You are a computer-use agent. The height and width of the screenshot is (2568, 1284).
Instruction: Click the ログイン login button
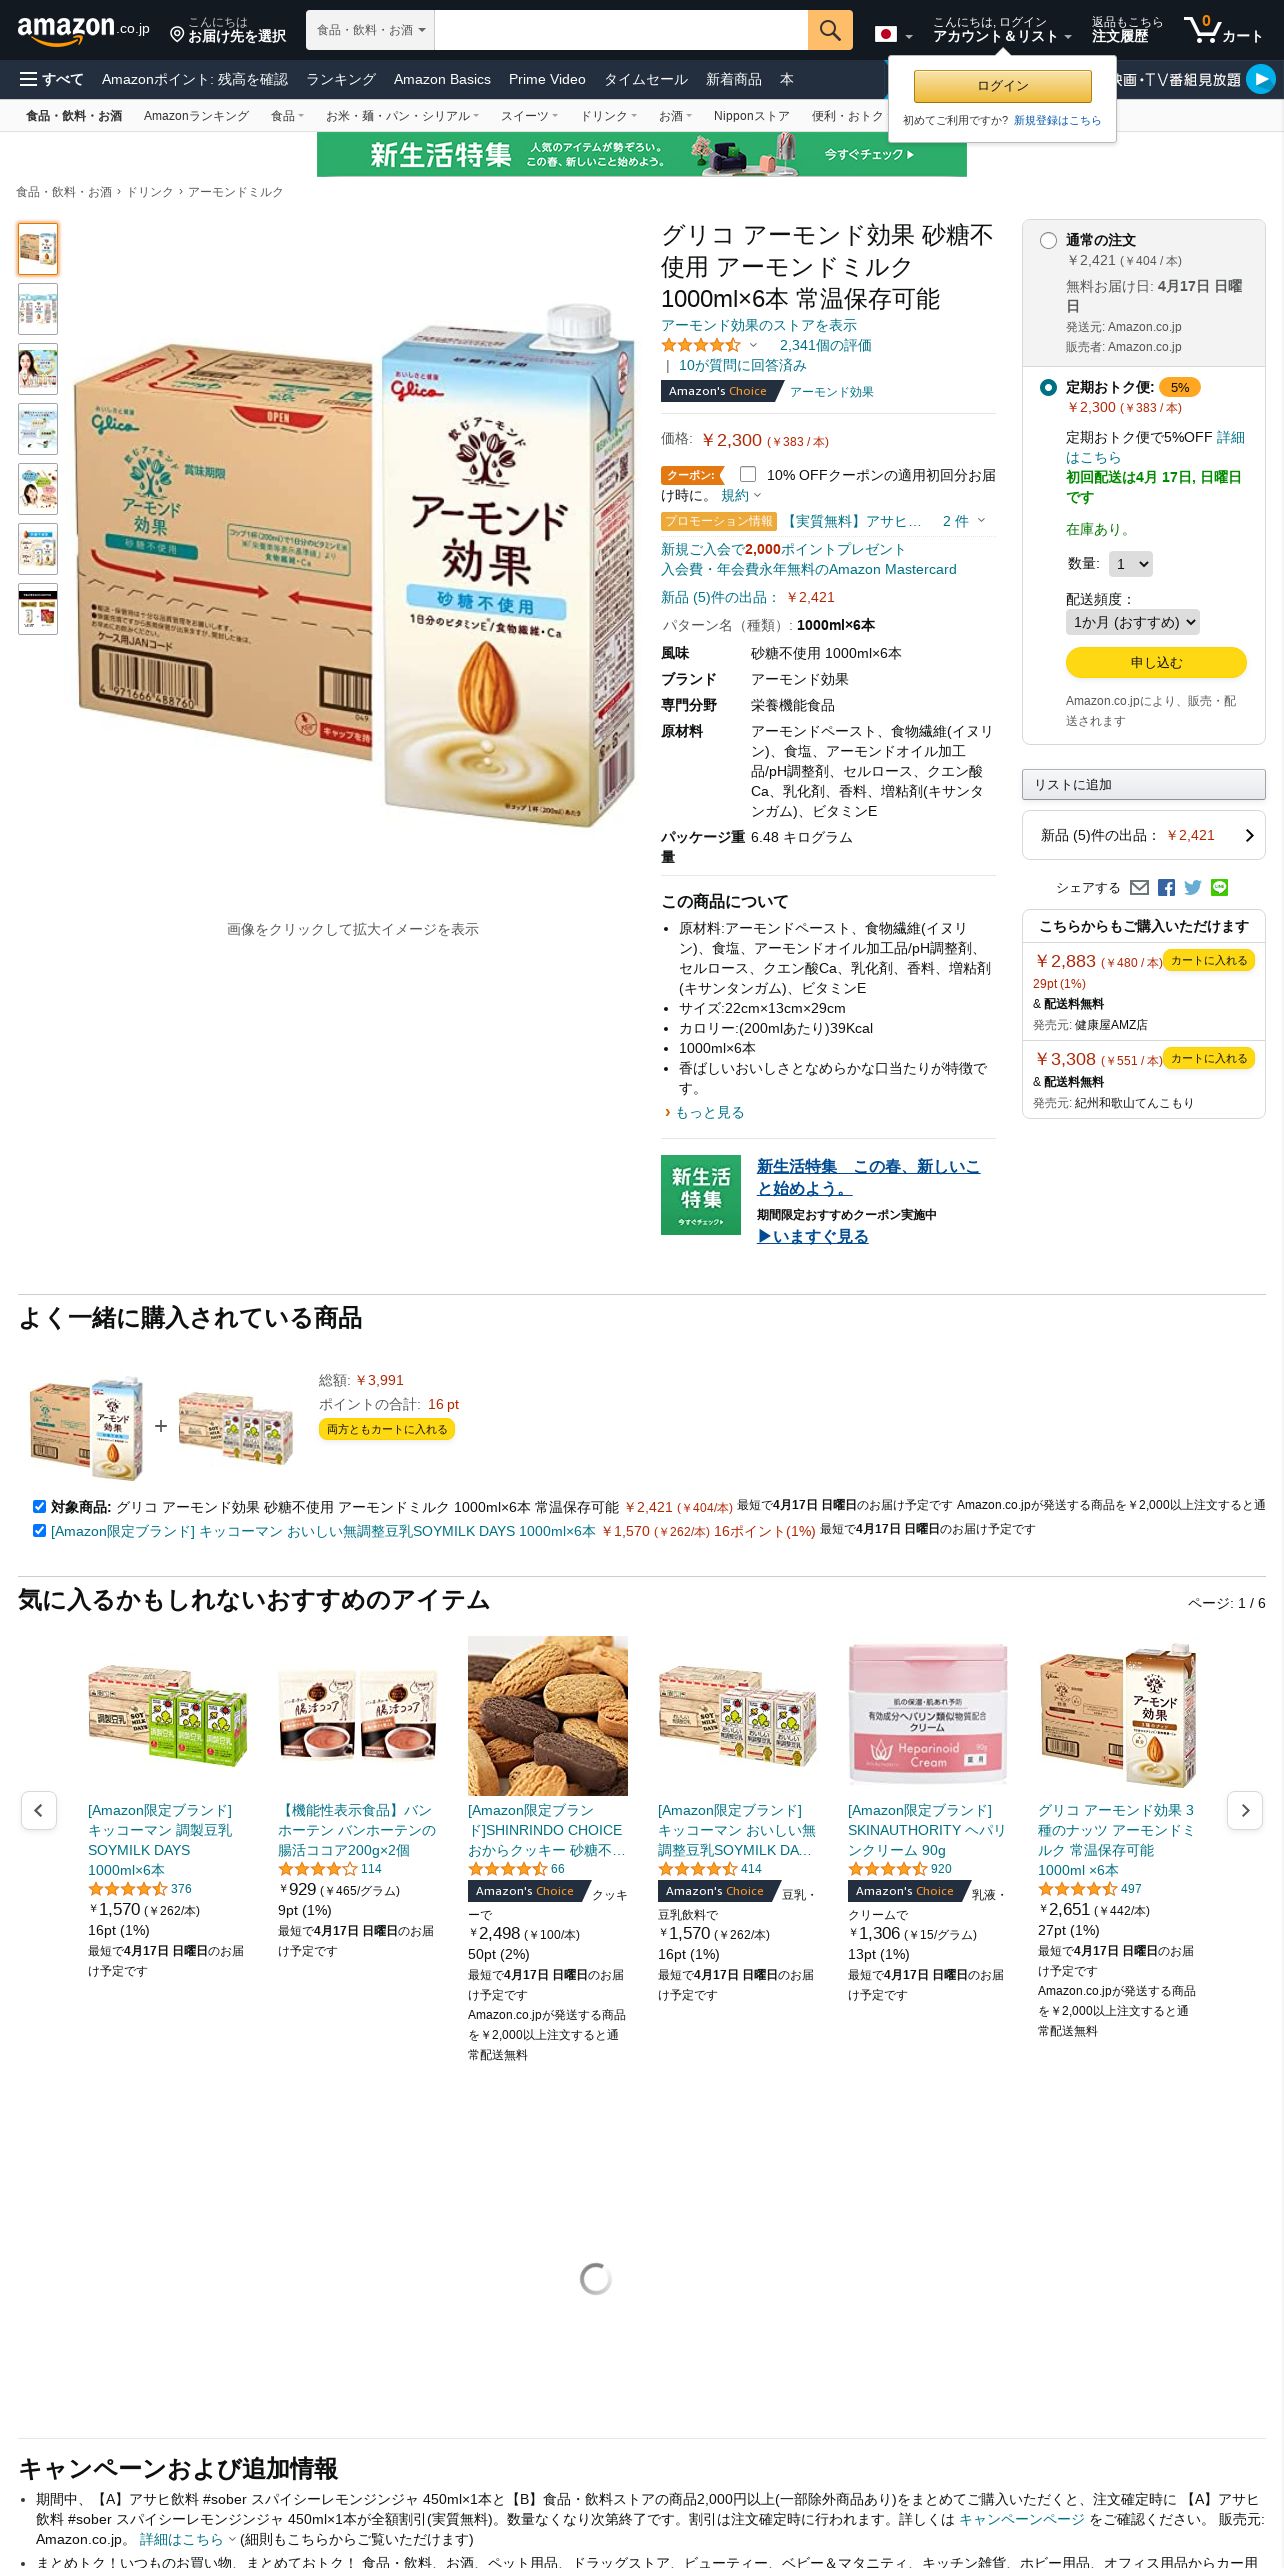(x=1002, y=86)
